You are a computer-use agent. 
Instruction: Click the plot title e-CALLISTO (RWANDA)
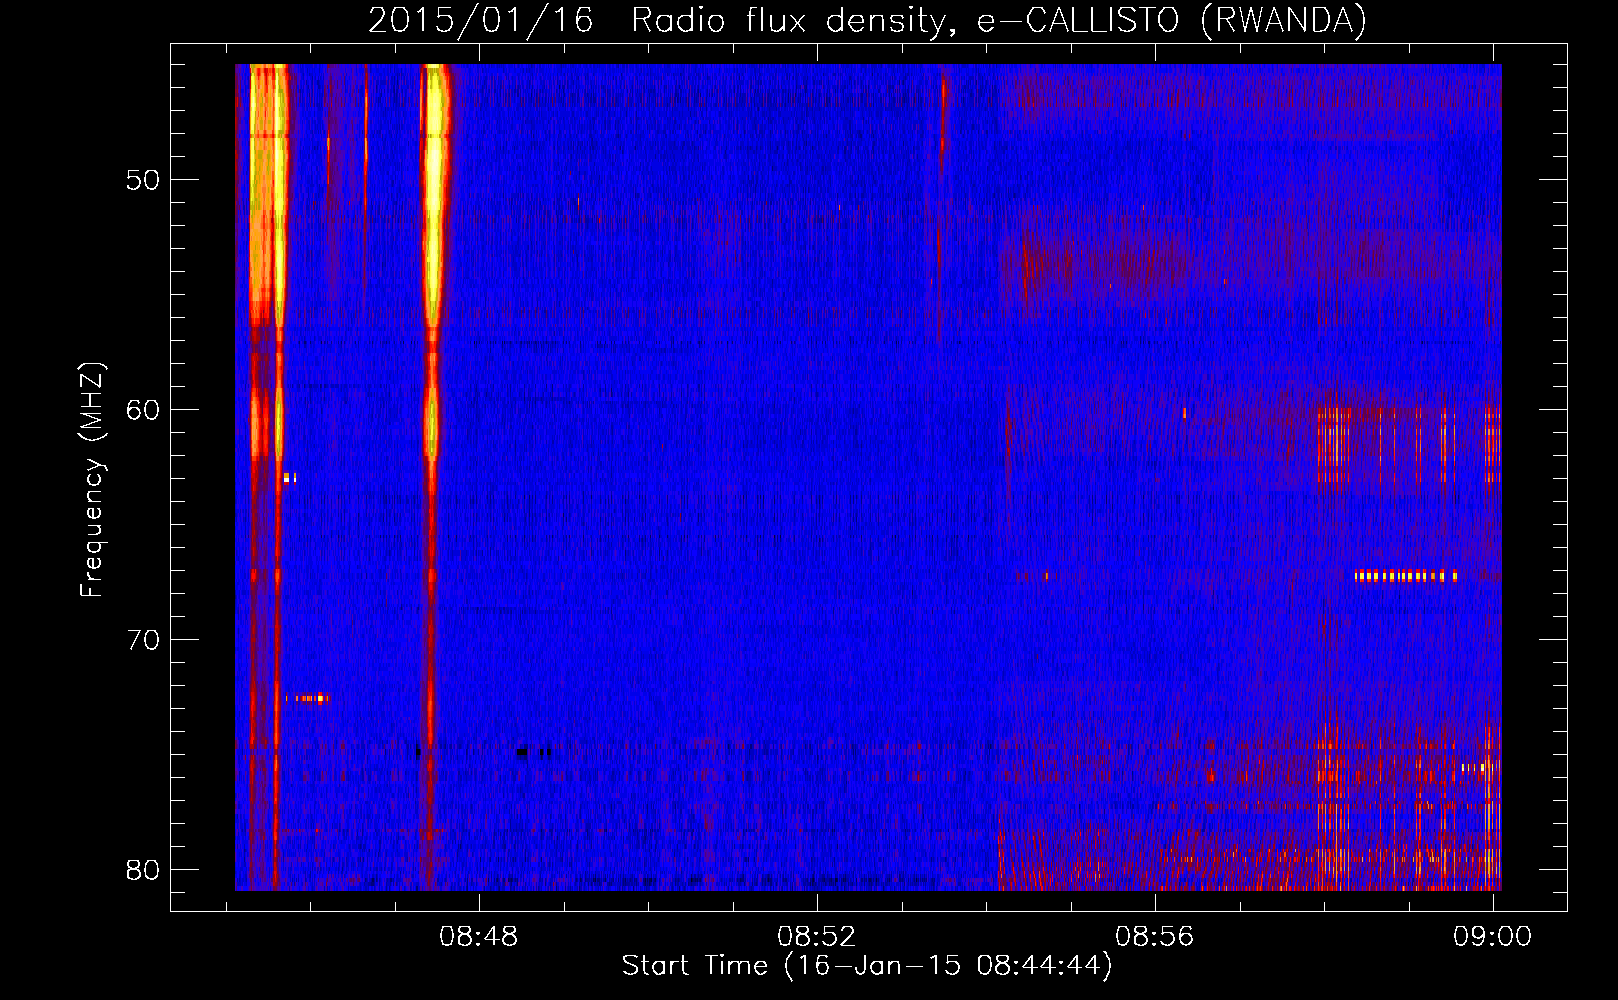(x=1172, y=21)
